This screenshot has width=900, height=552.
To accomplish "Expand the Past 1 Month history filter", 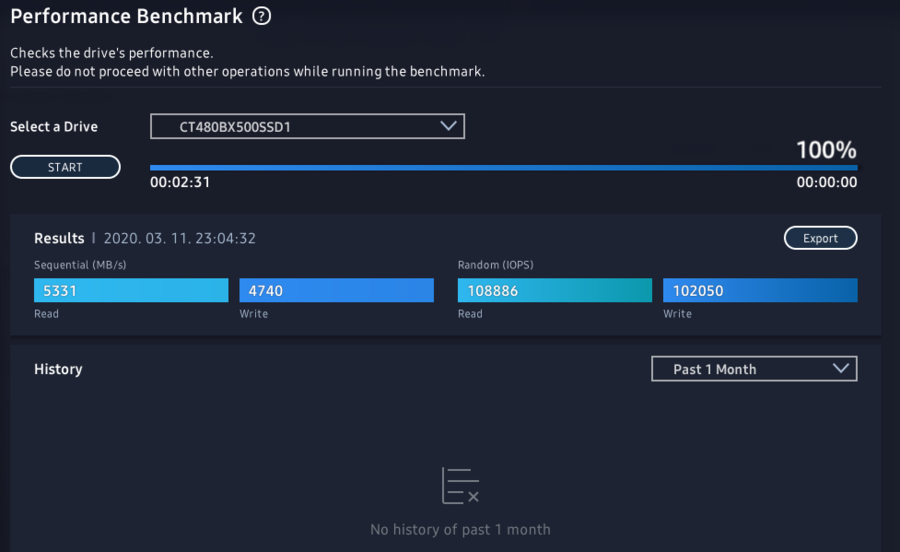I will click(754, 369).
